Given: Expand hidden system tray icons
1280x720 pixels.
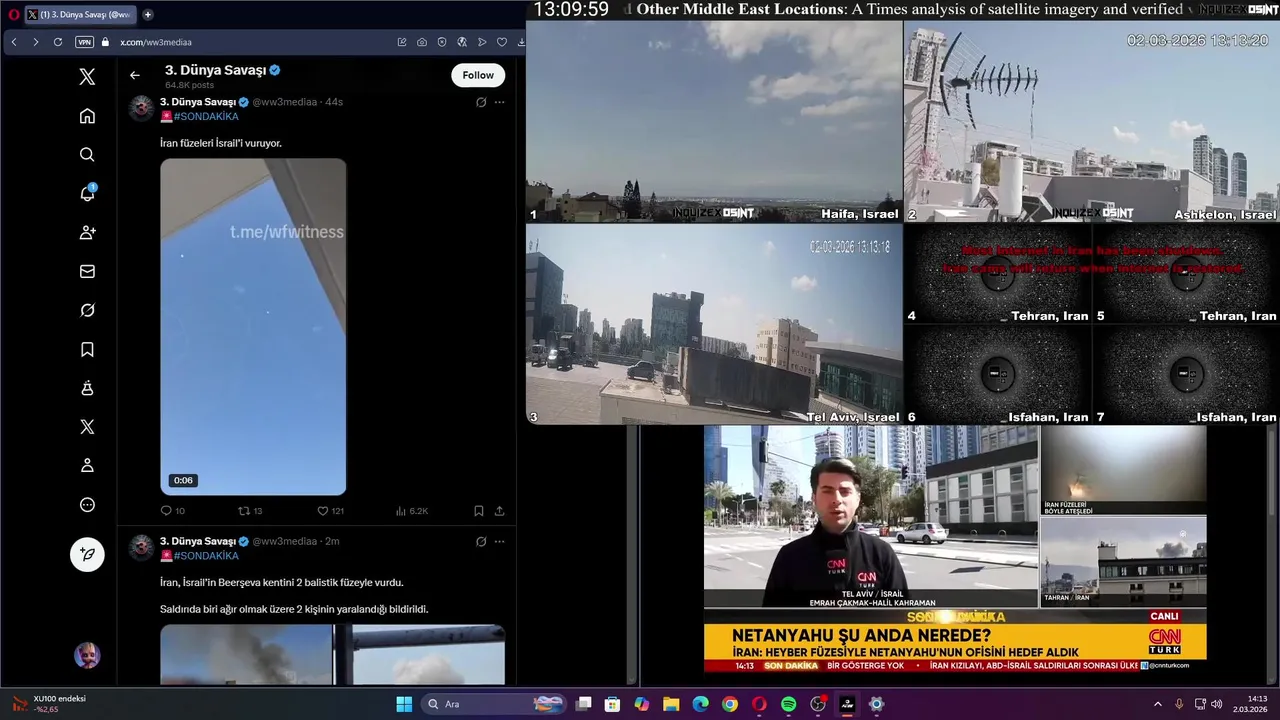Looking at the screenshot, I should tap(1158, 704).
